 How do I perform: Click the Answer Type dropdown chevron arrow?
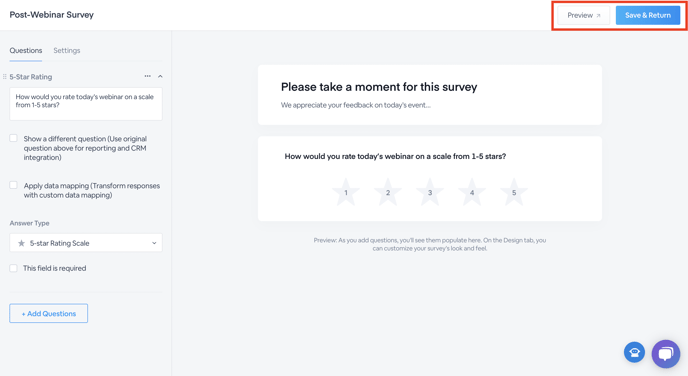(154, 243)
